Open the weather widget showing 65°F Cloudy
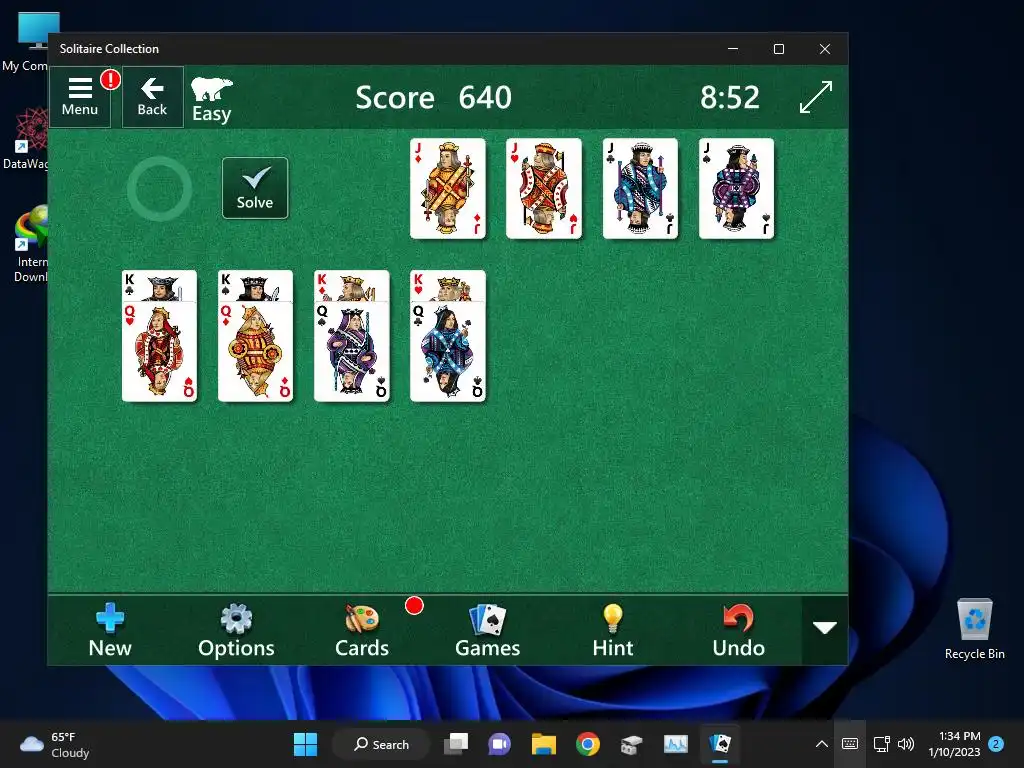The width and height of the screenshot is (1024, 768). 55,744
